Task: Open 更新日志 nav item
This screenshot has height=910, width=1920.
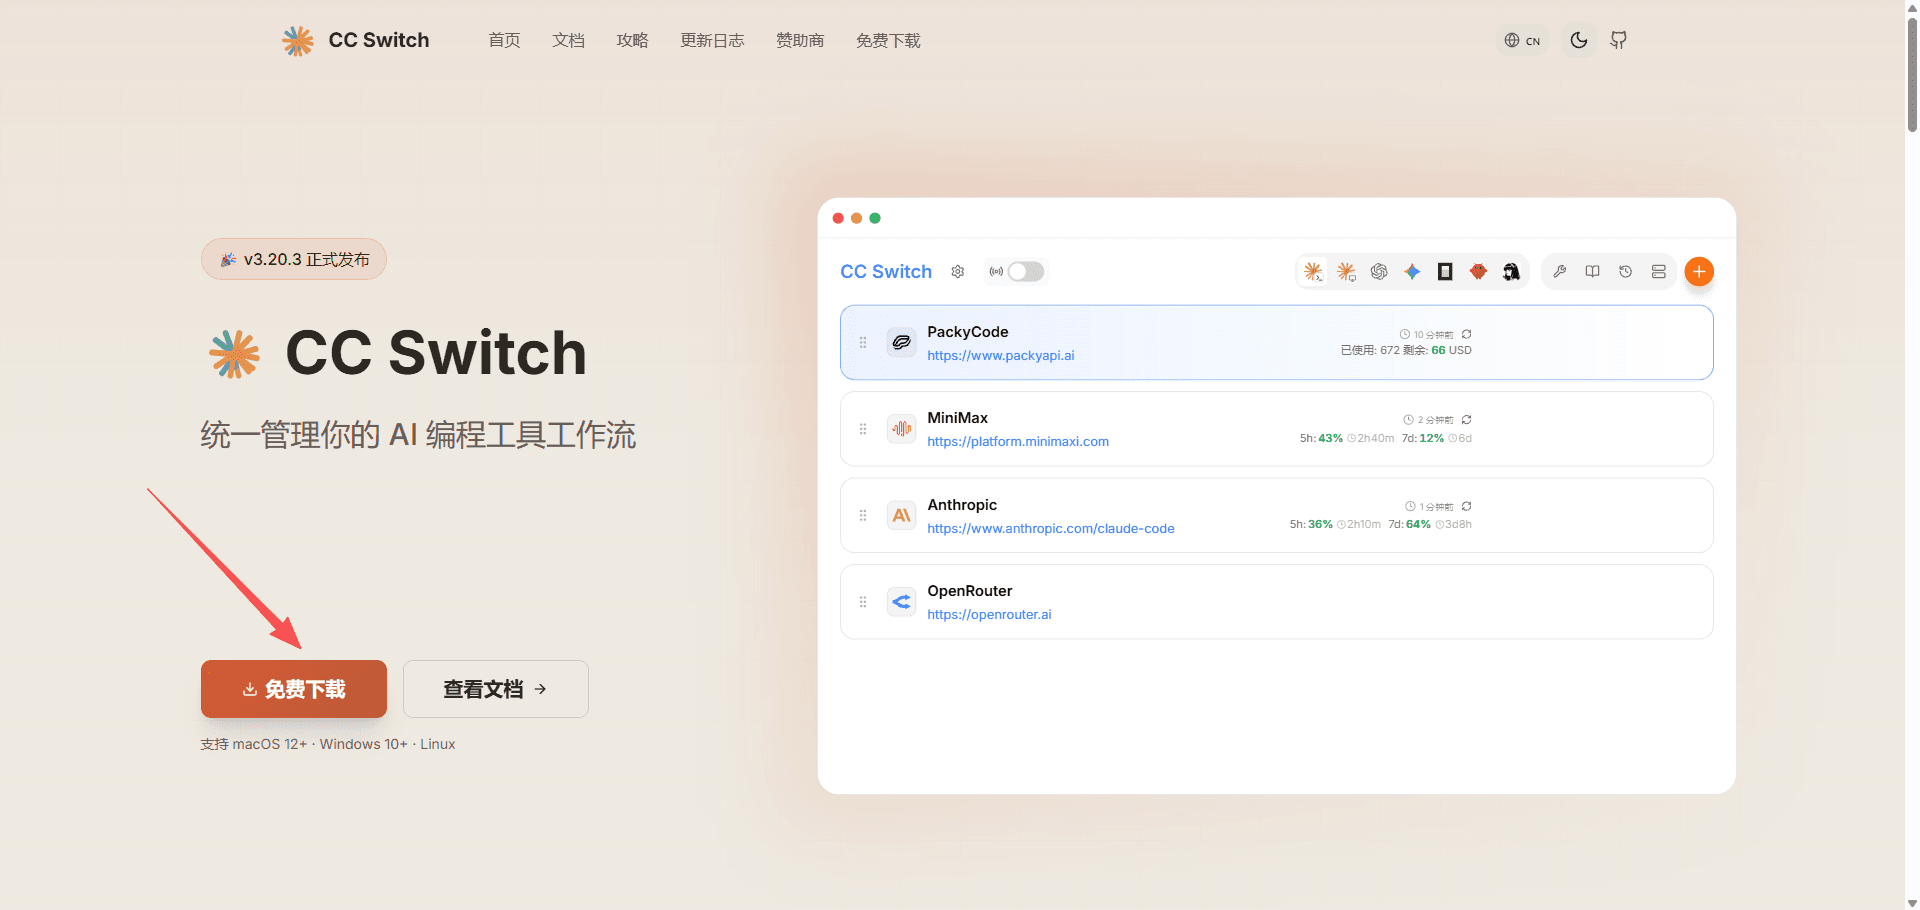Action: (x=712, y=40)
